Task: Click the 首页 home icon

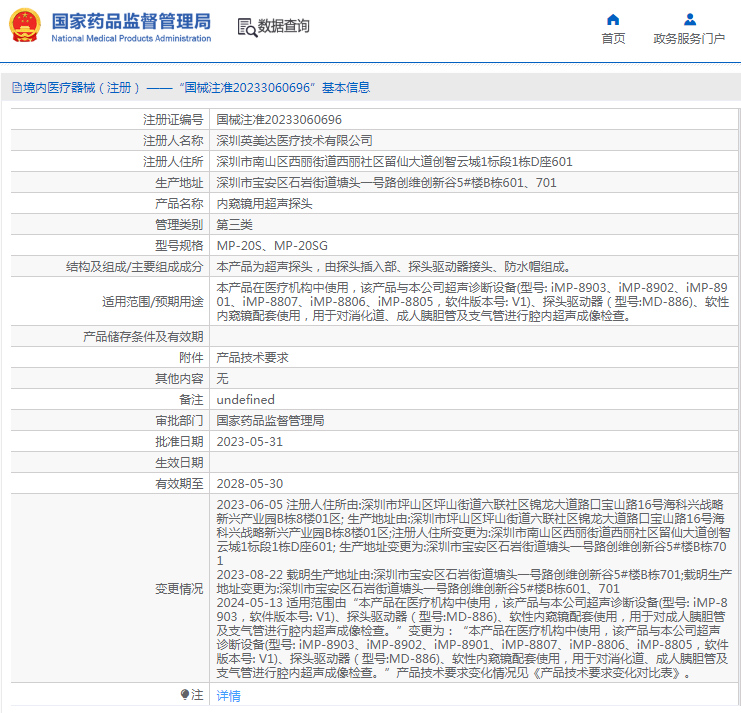Action: point(613,19)
